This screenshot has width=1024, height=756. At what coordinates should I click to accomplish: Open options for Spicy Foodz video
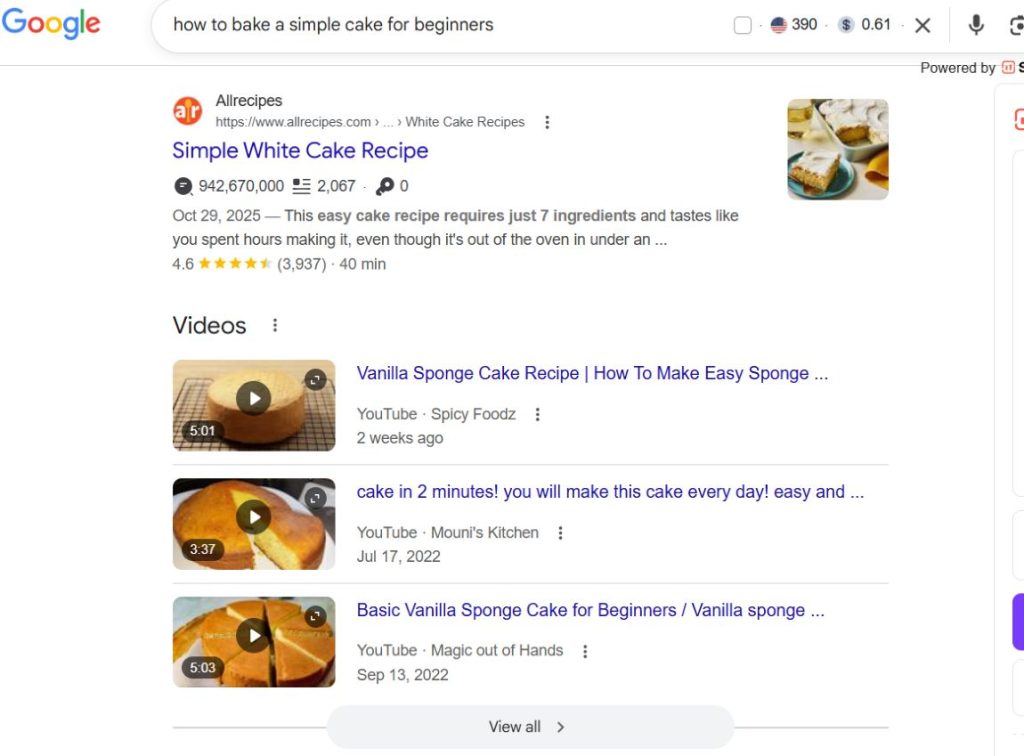click(538, 414)
